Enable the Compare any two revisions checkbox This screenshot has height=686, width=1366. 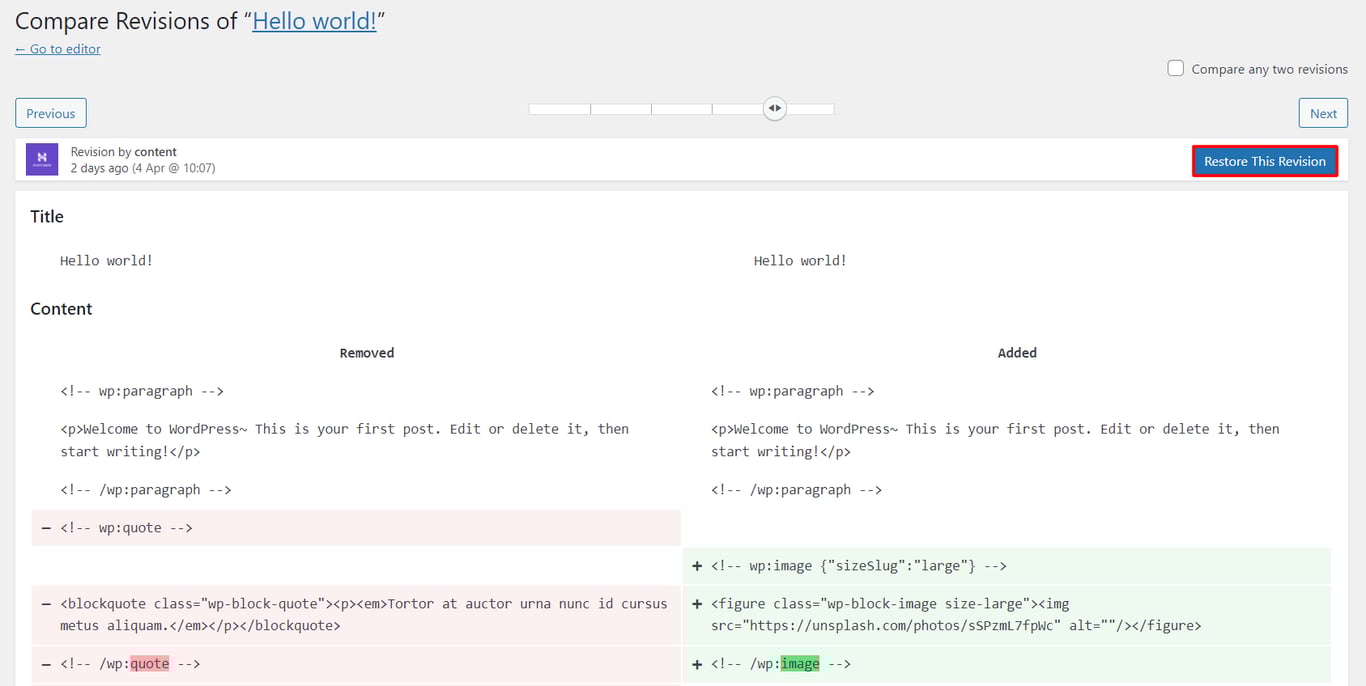point(1175,67)
